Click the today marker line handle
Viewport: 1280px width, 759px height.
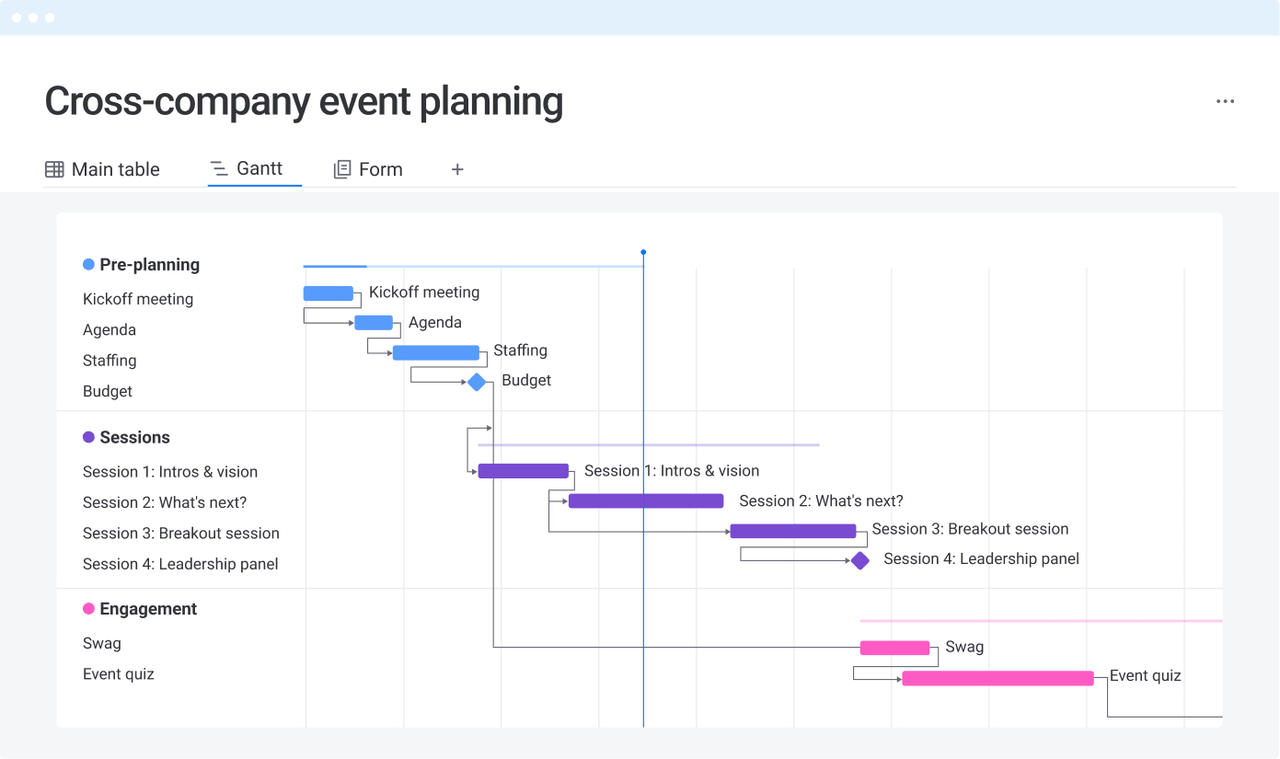[x=643, y=252]
